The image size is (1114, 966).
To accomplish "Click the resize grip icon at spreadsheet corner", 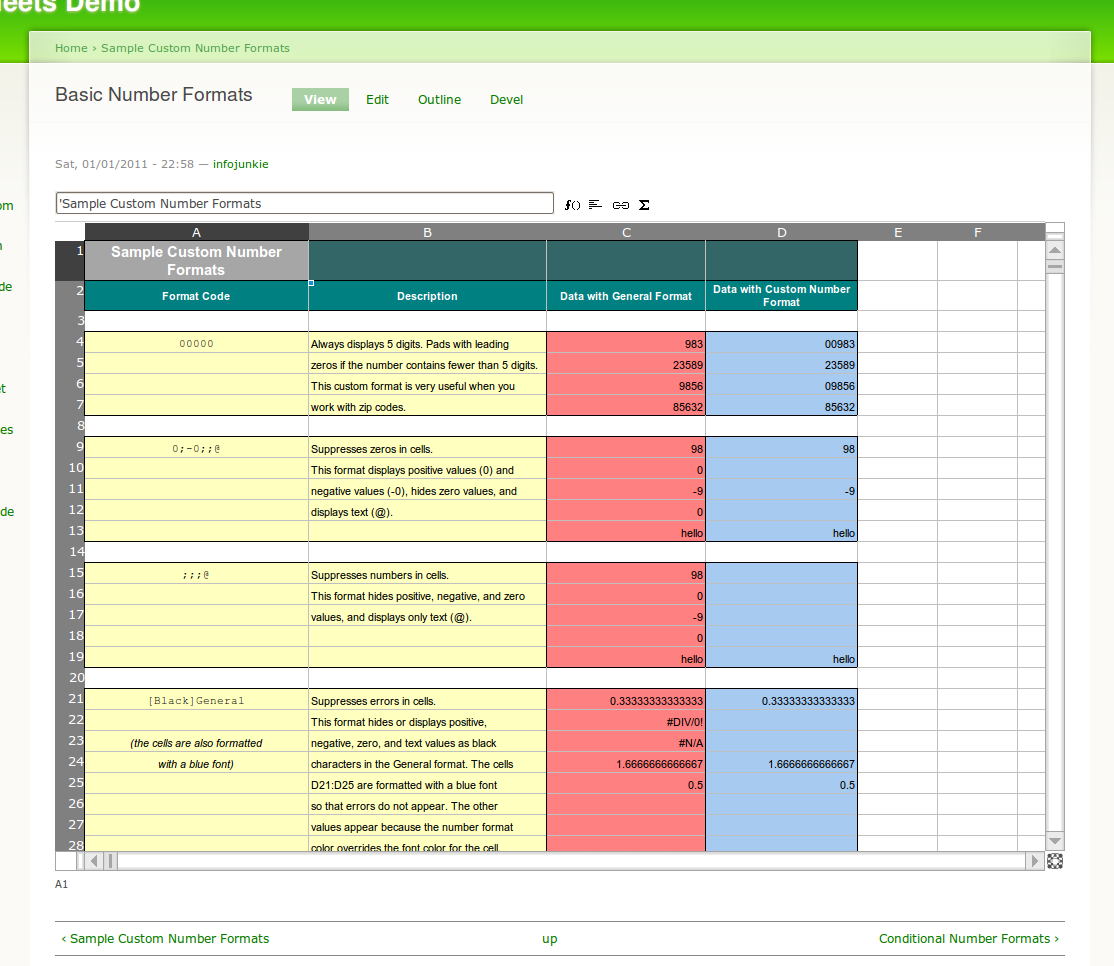I will pos(1055,861).
